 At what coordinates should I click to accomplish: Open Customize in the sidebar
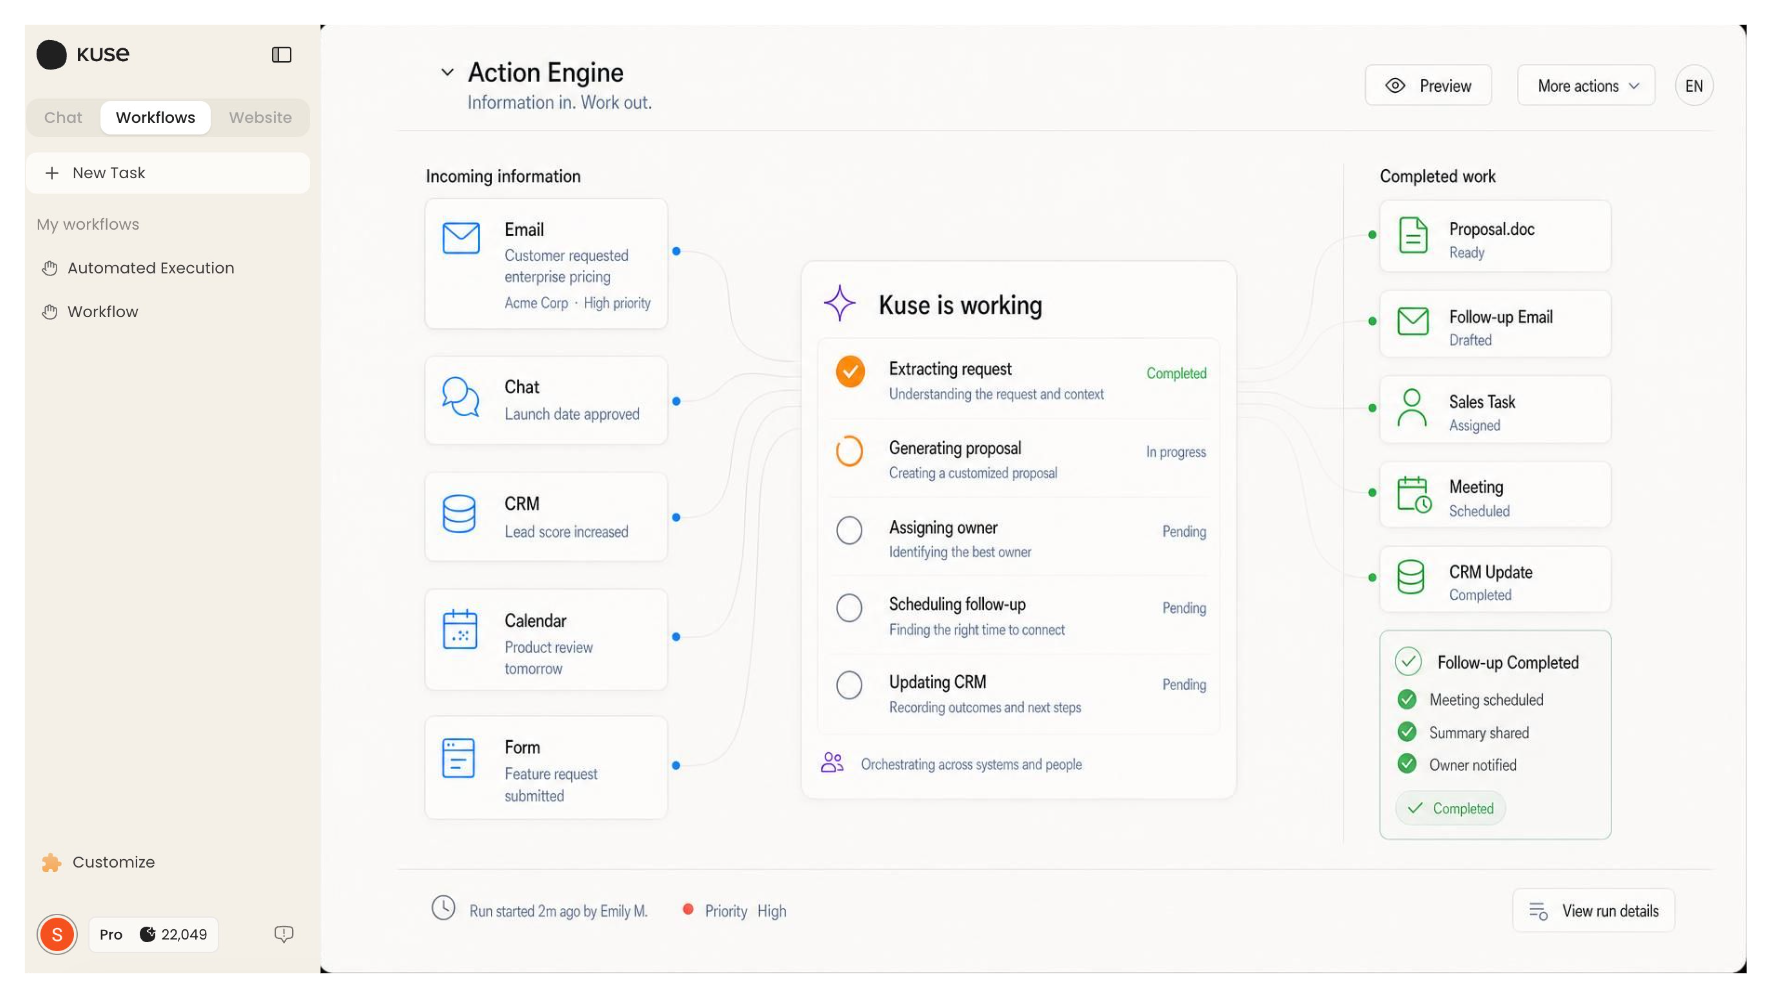click(x=100, y=862)
